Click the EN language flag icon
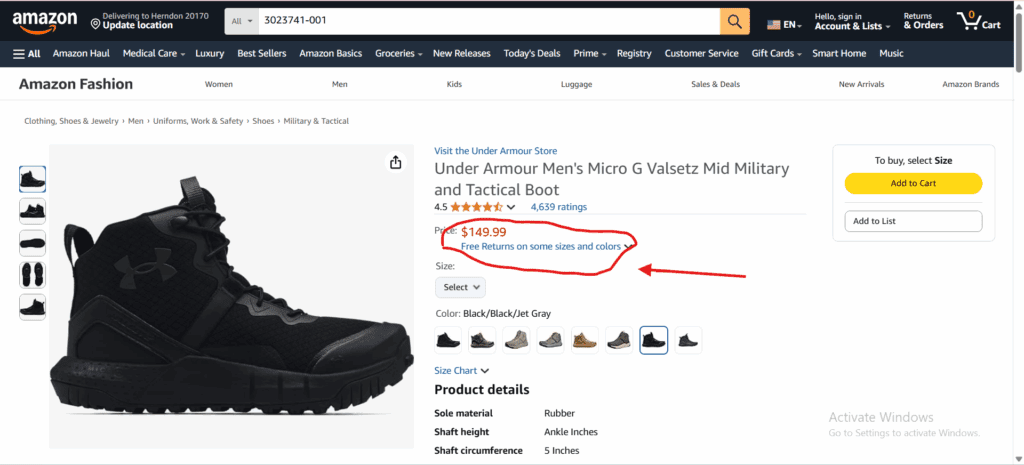The width and height of the screenshot is (1024, 465). click(x=773, y=24)
